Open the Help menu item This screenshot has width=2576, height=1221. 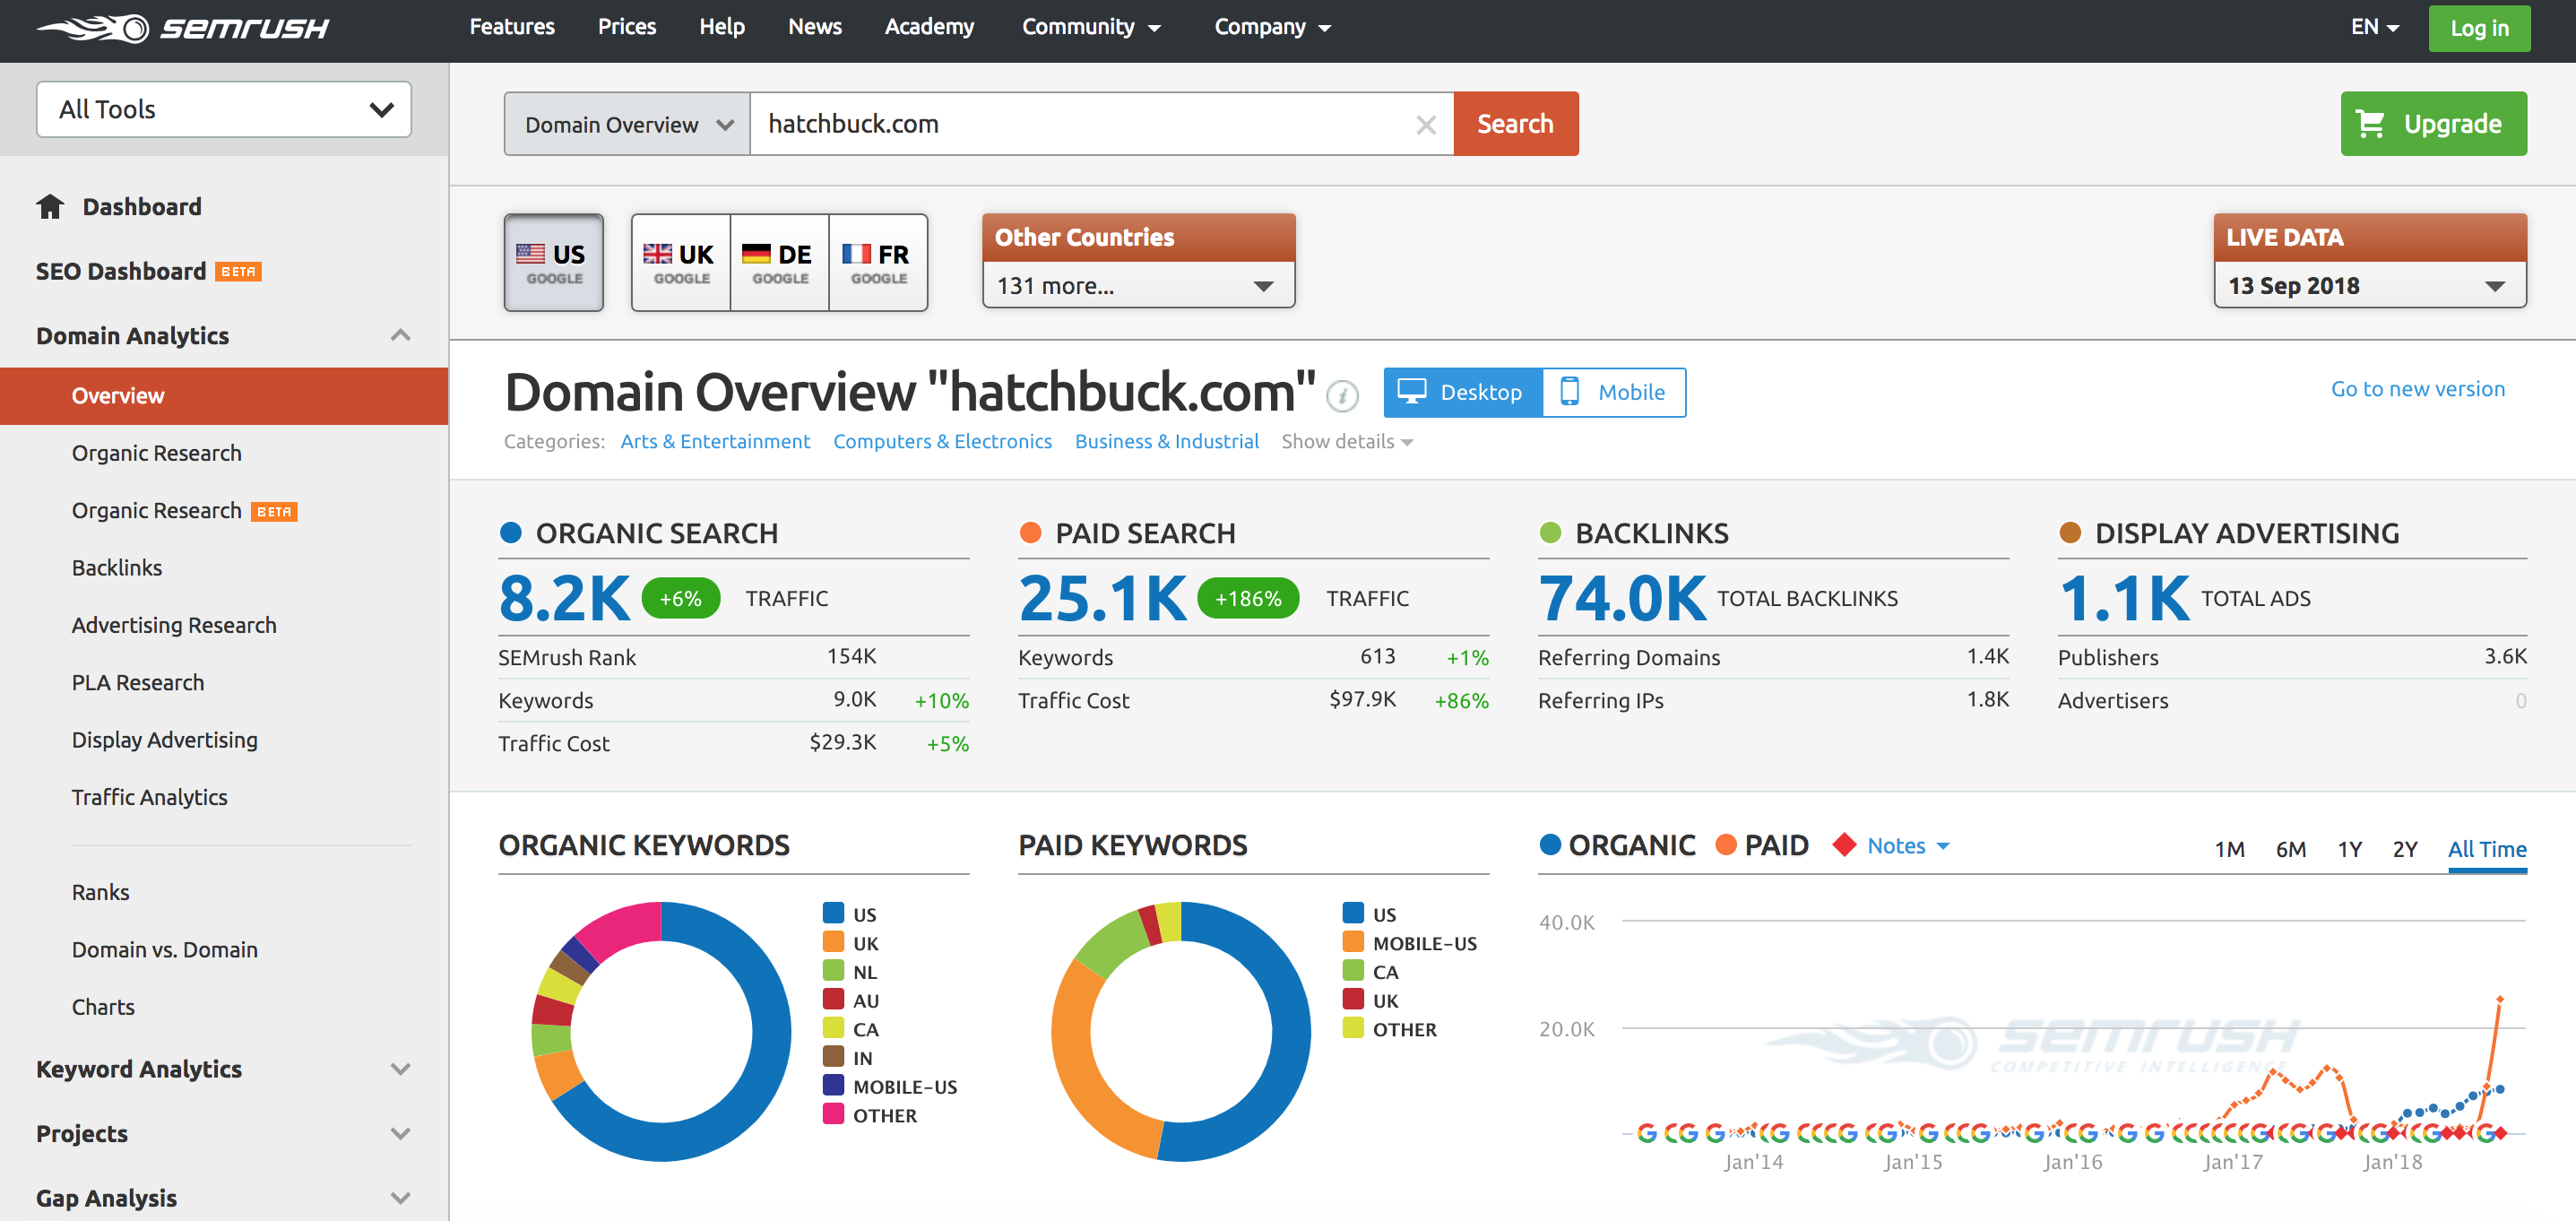[722, 27]
